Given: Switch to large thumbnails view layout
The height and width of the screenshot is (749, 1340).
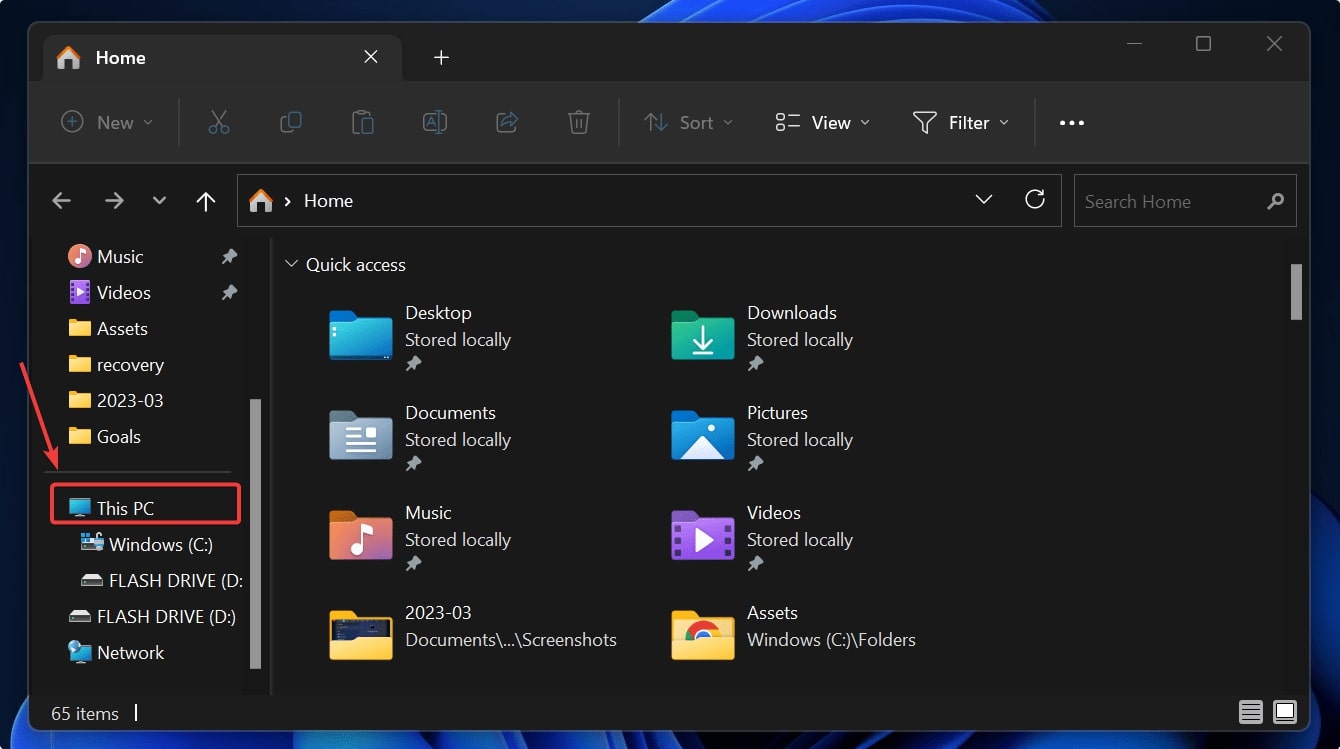Looking at the screenshot, I should tap(1285, 712).
